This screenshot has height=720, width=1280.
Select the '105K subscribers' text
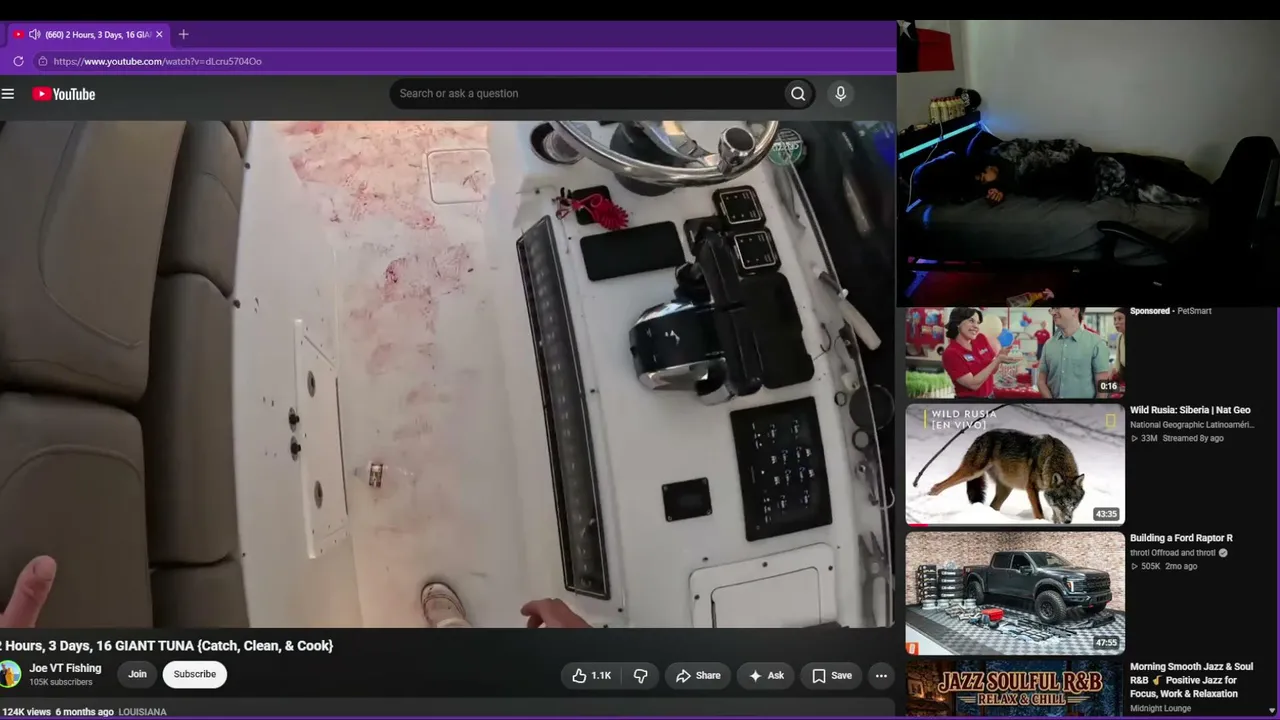pos(61,682)
